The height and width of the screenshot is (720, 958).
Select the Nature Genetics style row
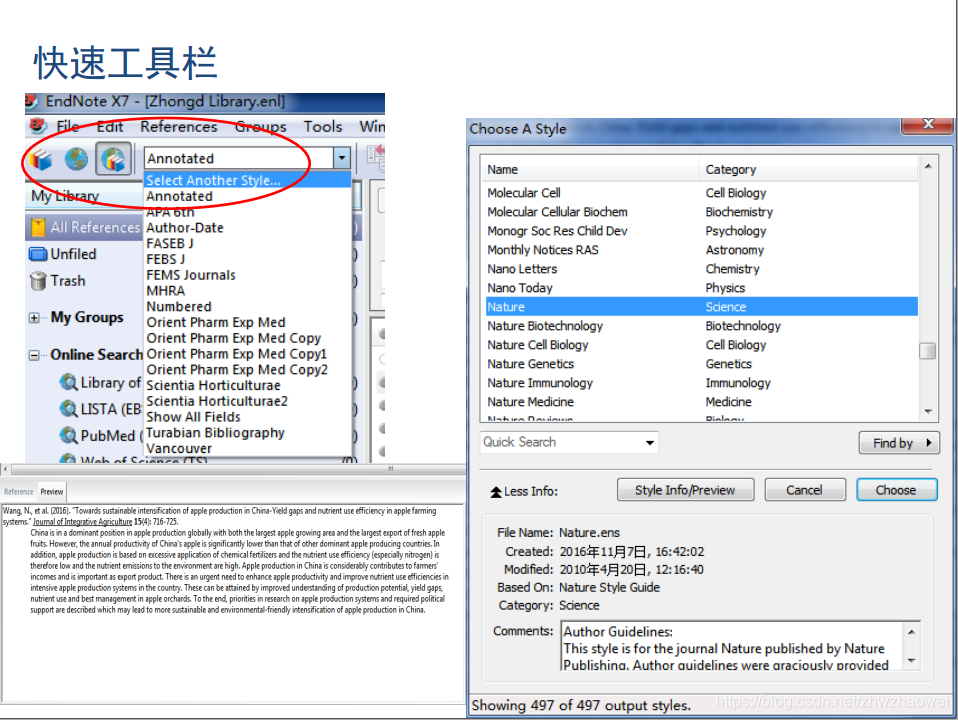tap(701, 364)
